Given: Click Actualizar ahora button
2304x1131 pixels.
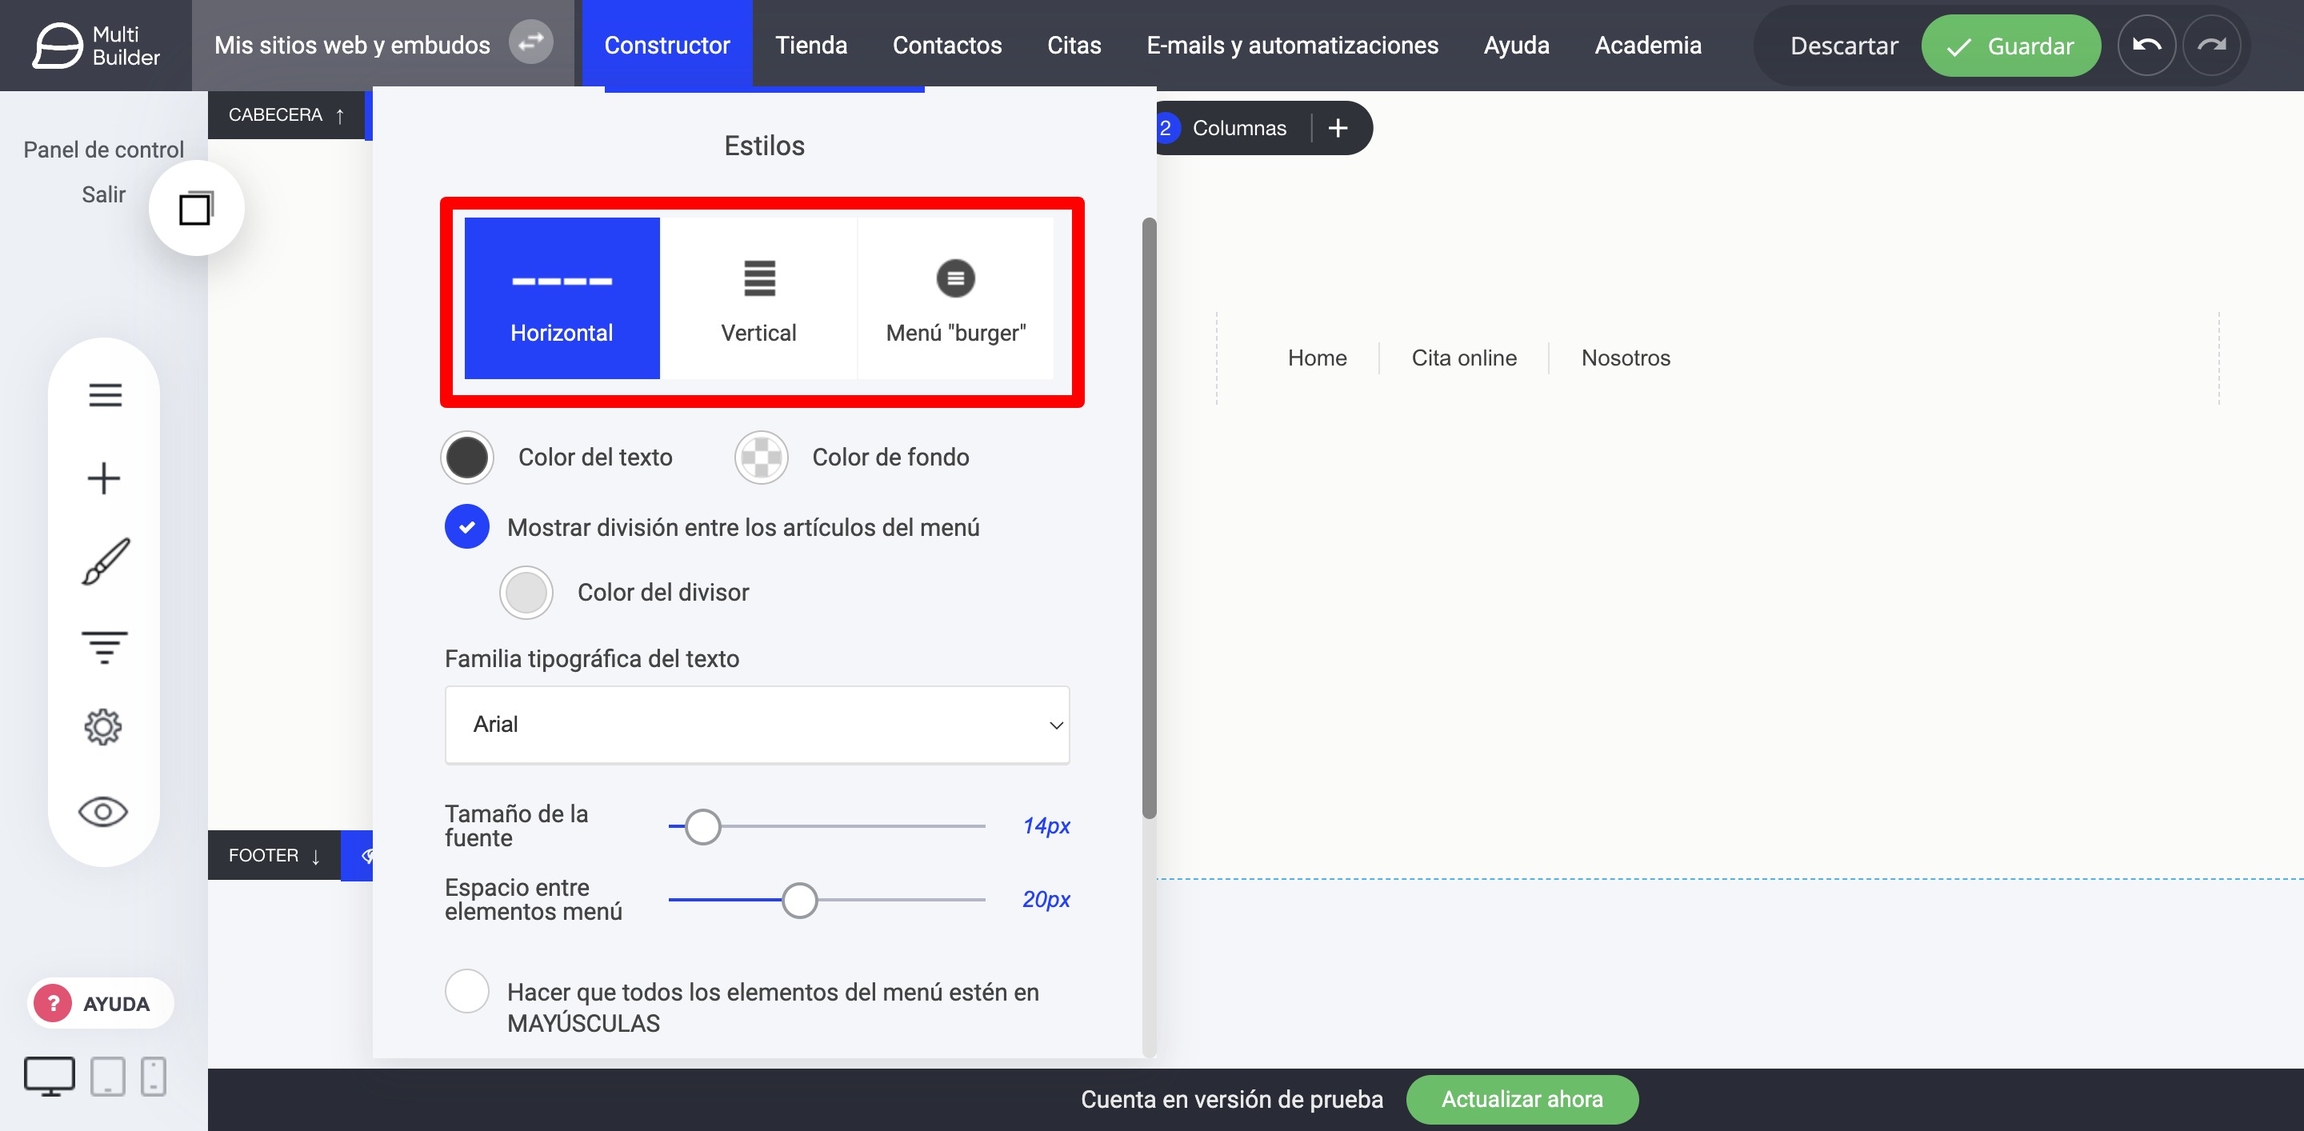Looking at the screenshot, I should tap(1521, 1099).
